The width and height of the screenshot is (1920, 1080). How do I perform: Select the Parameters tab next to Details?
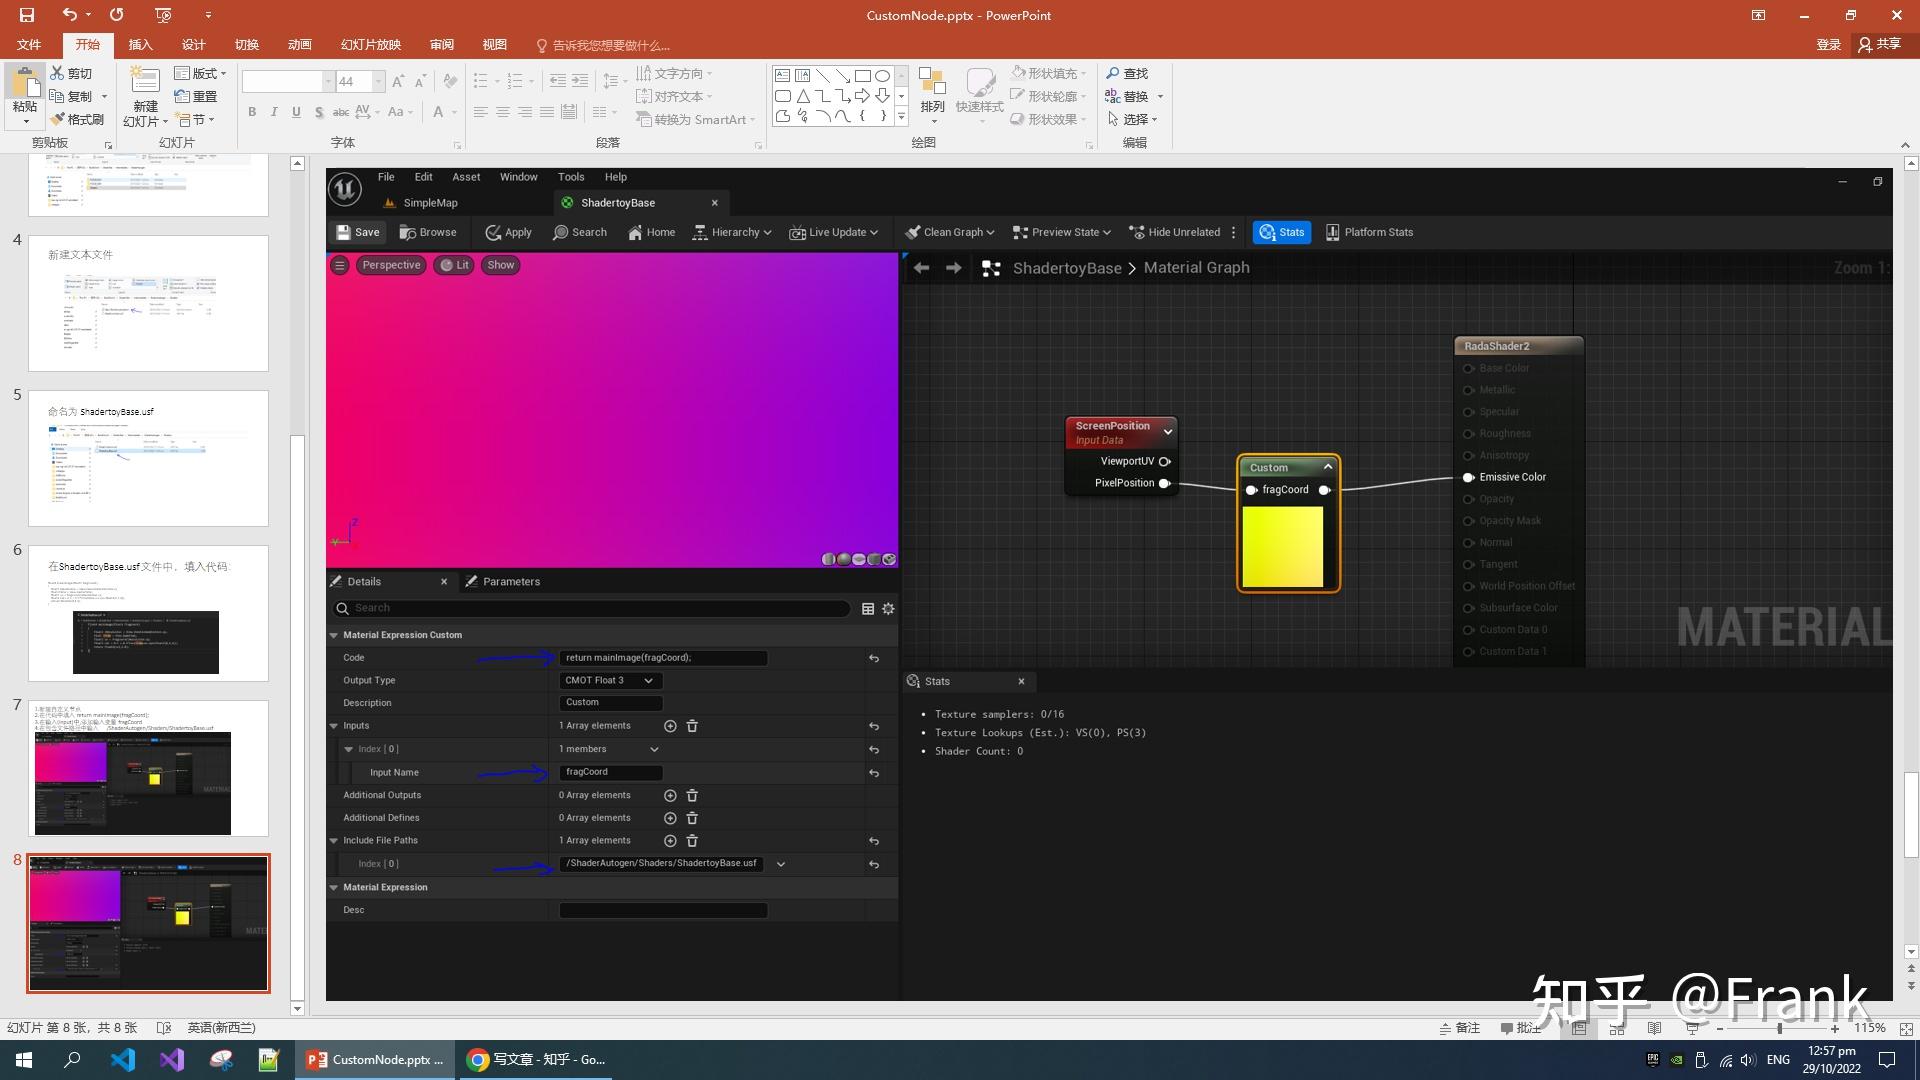pyautogui.click(x=511, y=581)
